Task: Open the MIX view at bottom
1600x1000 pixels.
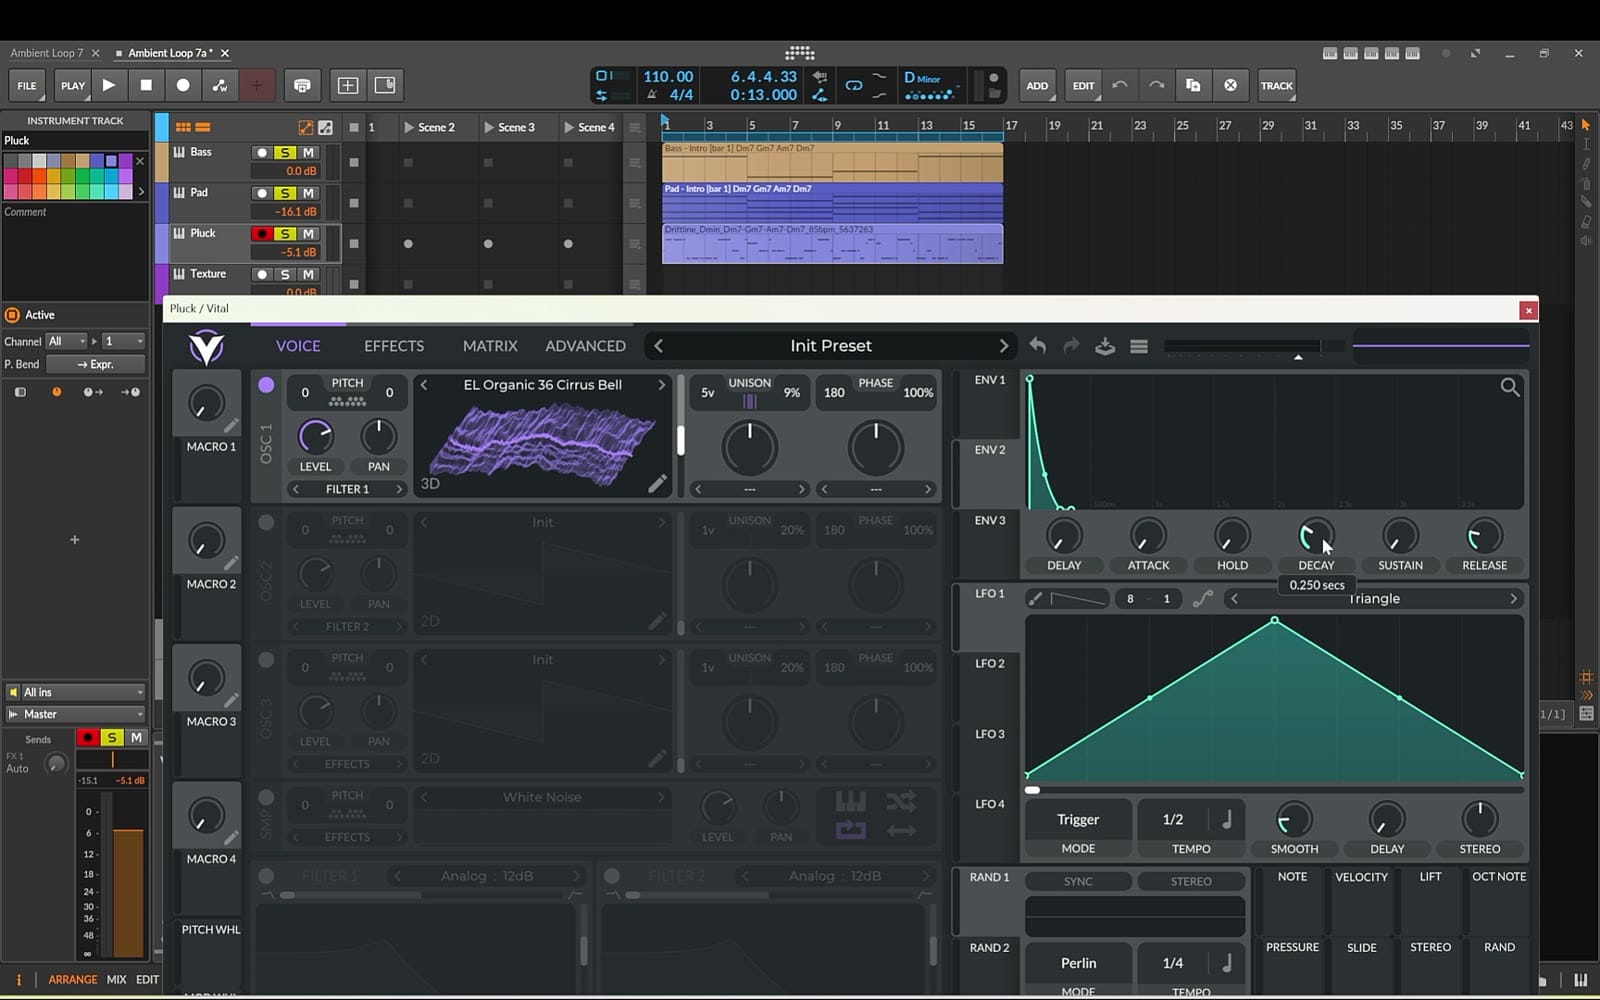Action: [x=116, y=980]
